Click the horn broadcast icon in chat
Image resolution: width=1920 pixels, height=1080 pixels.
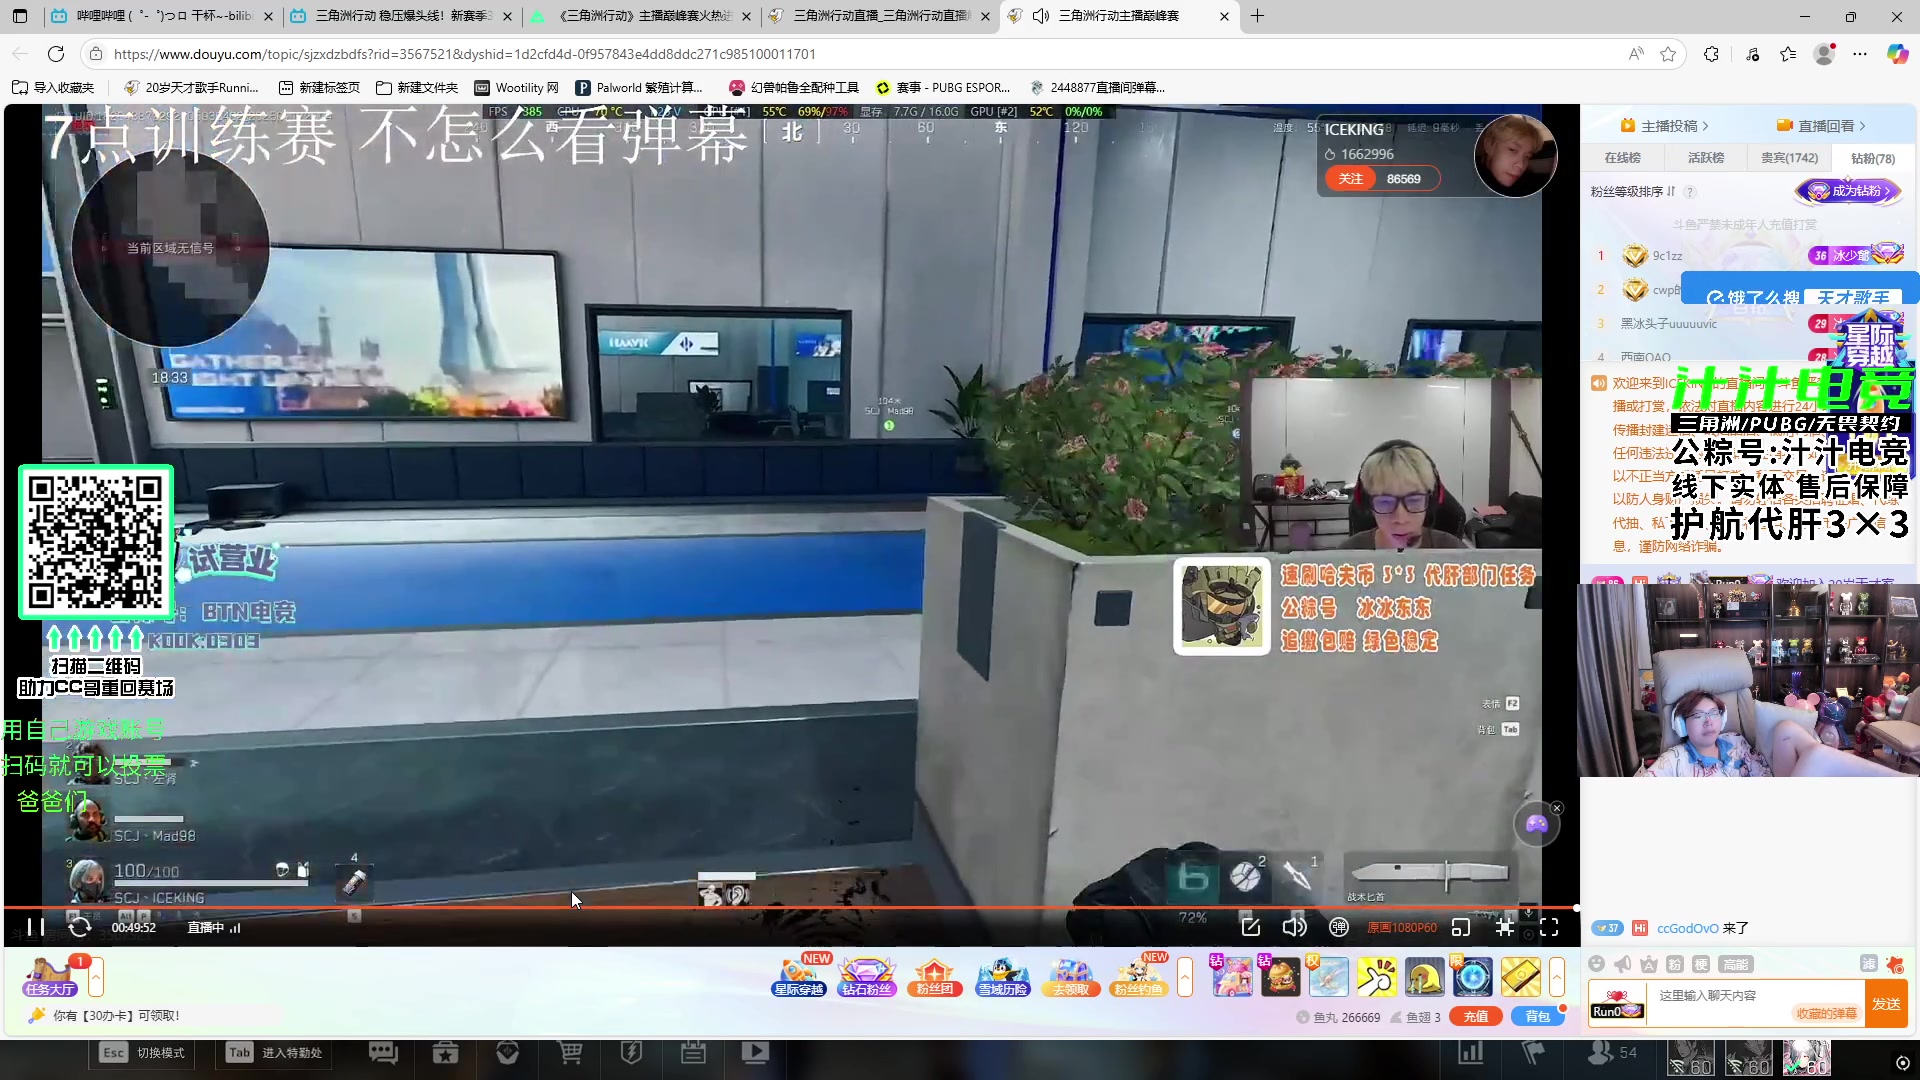pyautogui.click(x=1622, y=964)
